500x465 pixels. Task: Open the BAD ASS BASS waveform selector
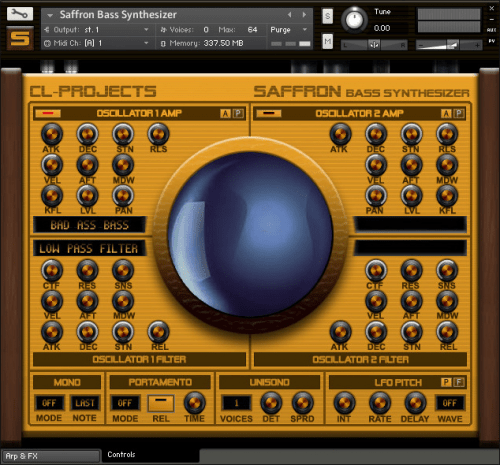pyautogui.click(x=89, y=225)
